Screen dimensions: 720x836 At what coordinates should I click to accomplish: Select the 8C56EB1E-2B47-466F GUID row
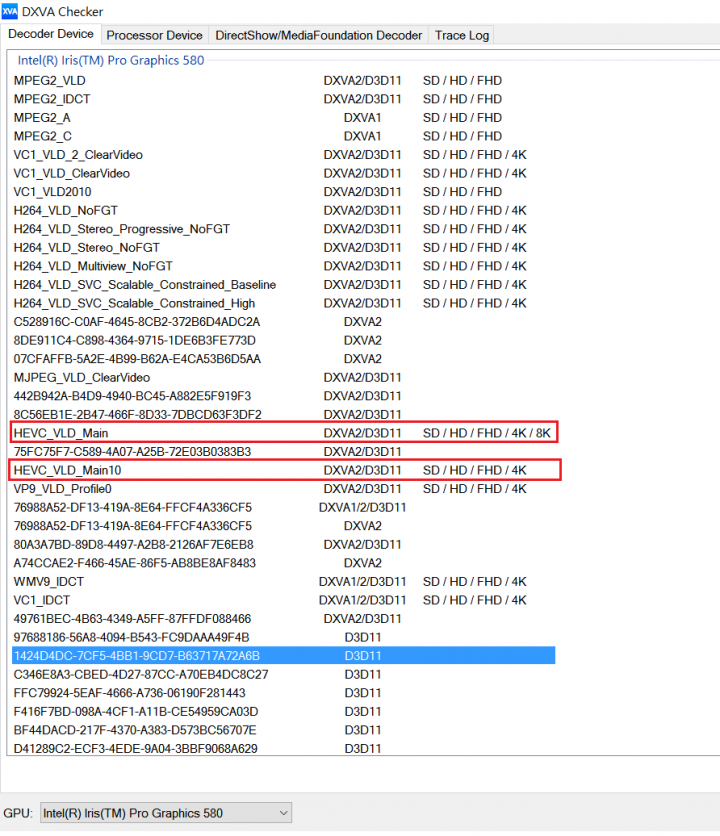284,415
